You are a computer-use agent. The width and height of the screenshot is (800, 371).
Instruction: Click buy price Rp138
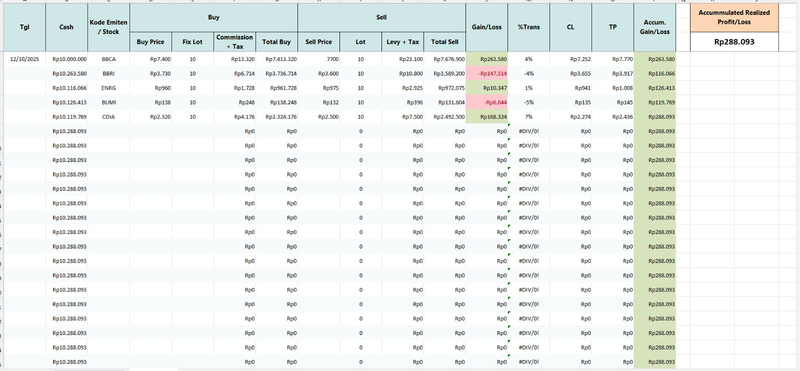[151, 102]
